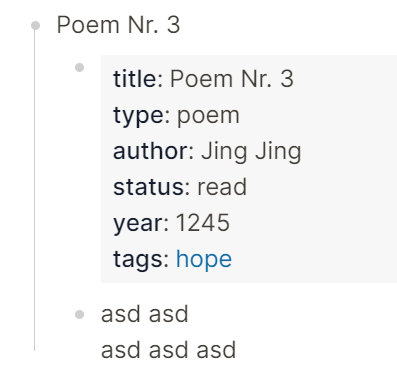This screenshot has height=373, width=397.
Task: Click the bullet next to the properties block
Action: coord(79,68)
